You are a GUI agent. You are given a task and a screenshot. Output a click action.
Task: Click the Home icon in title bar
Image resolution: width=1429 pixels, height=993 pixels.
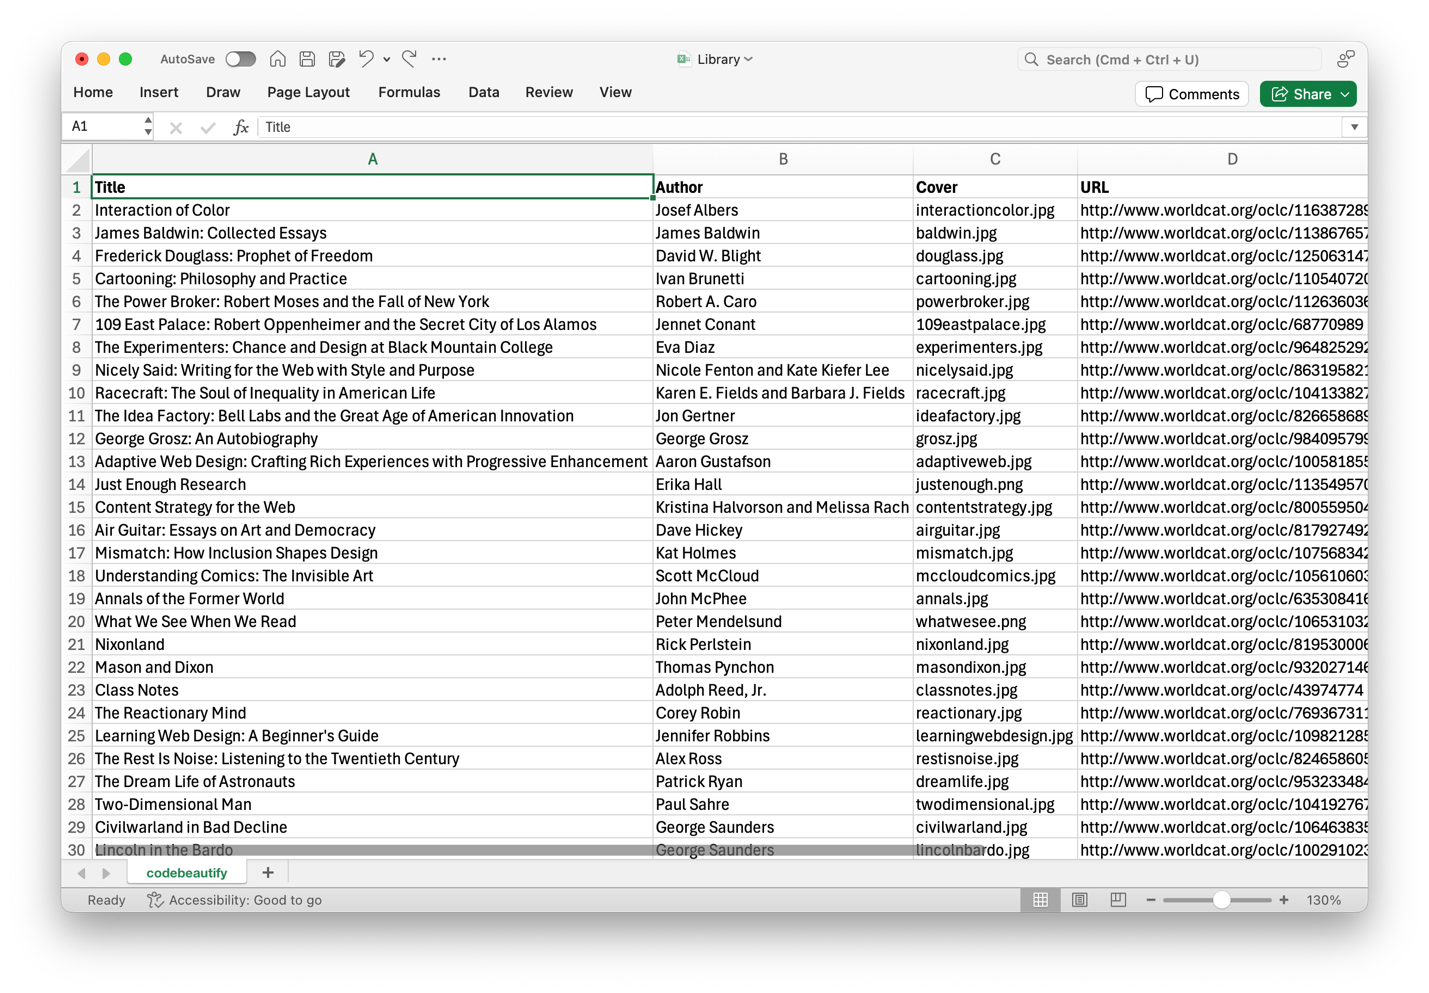pos(278,59)
